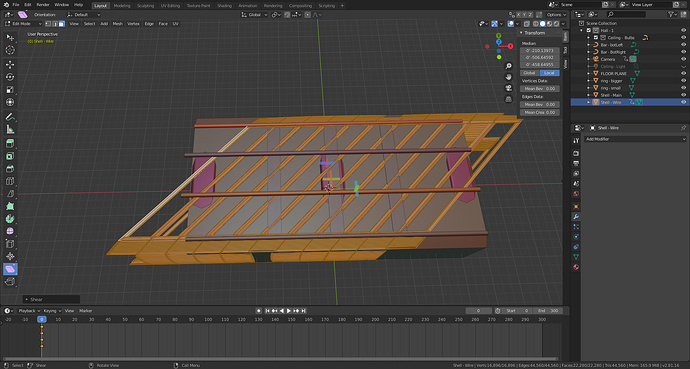Open the File menu
Viewport: 690px width, 369px height.
click(x=16, y=5)
